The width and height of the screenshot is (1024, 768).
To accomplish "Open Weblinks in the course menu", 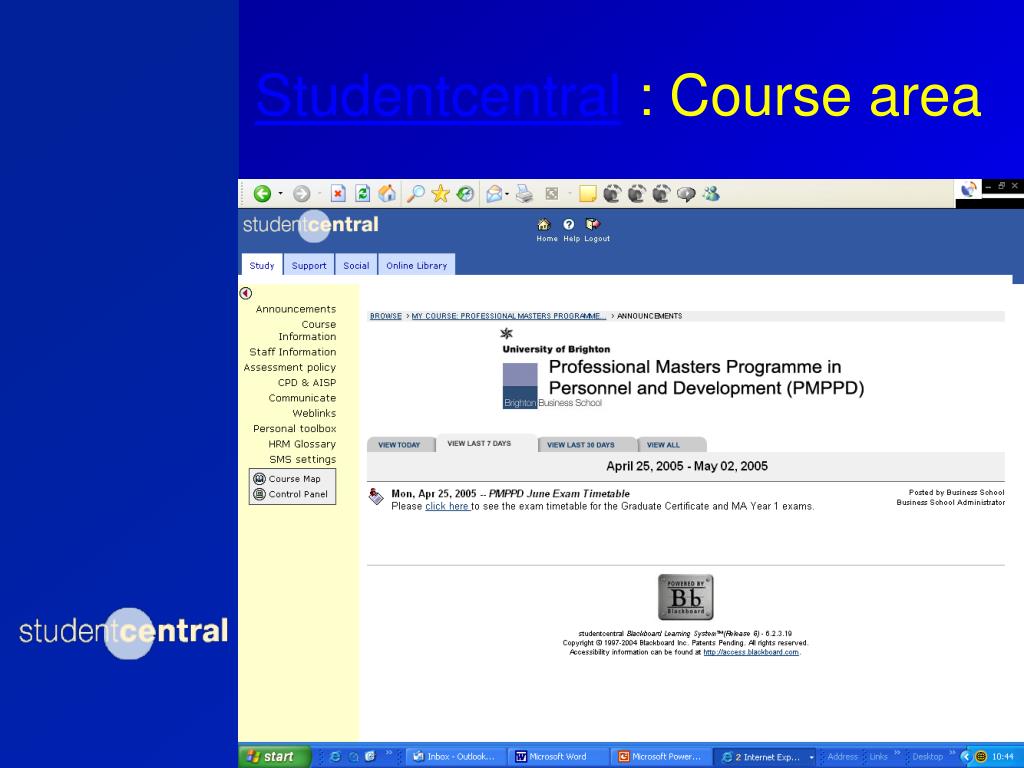I will pyautogui.click(x=314, y=413).
